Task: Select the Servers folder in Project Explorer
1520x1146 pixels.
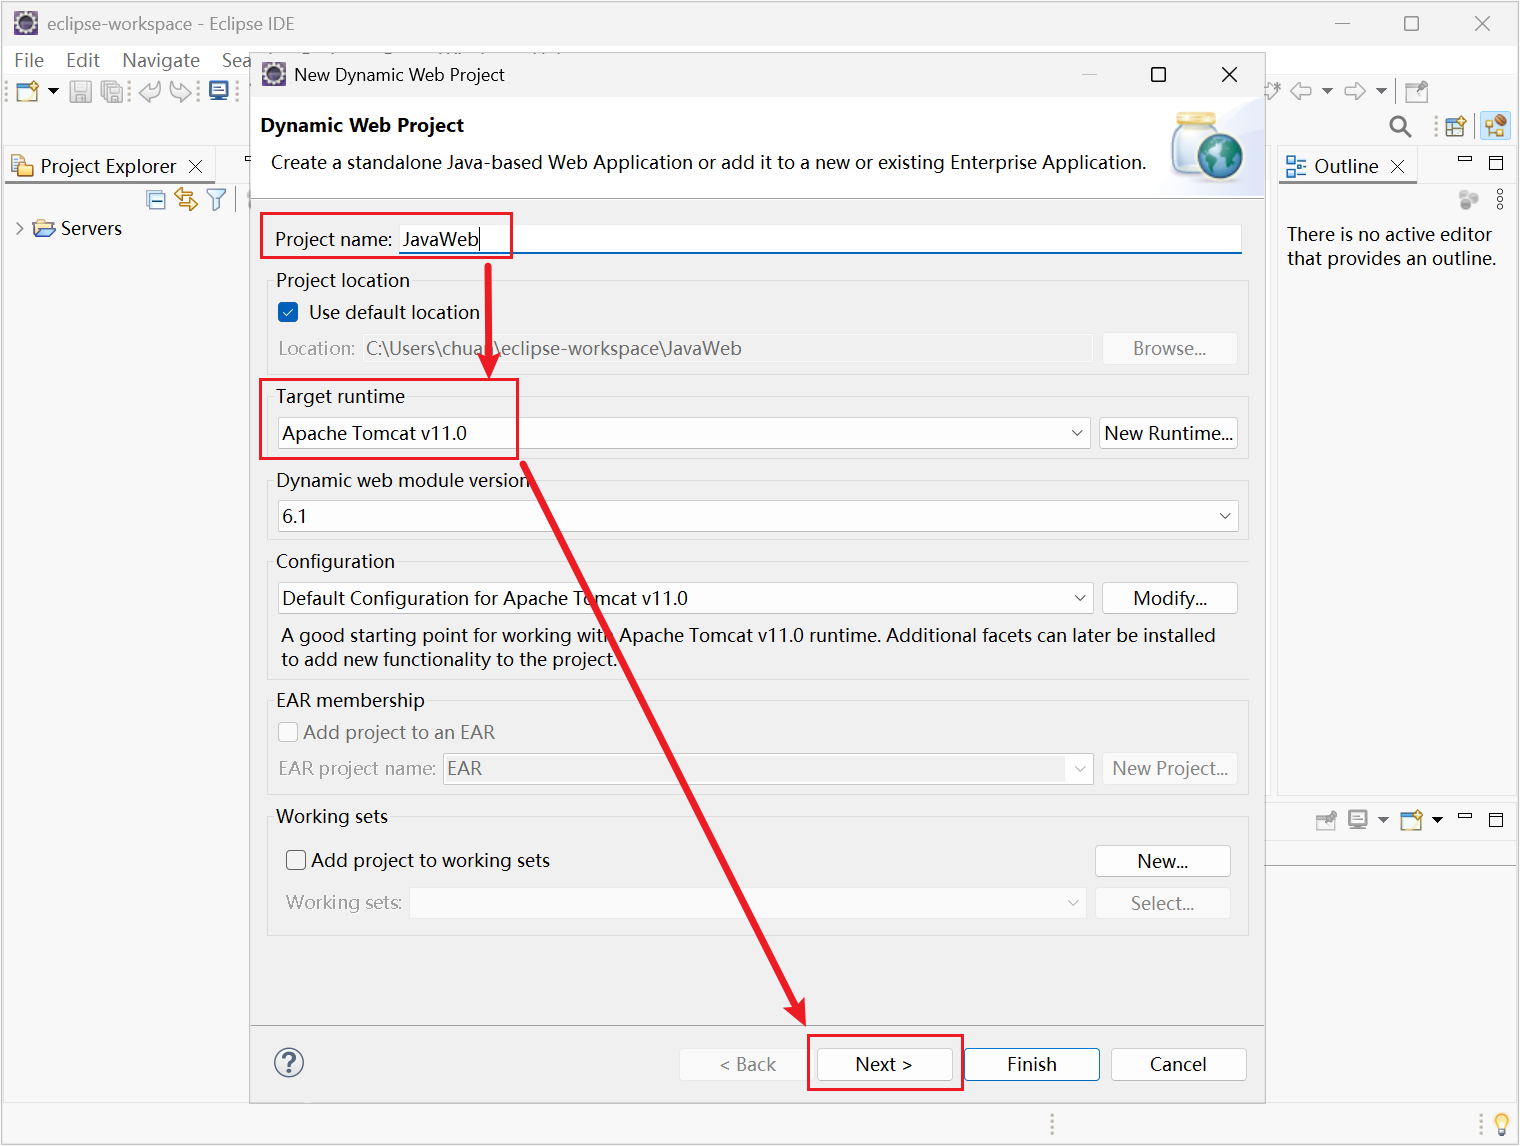Action: pos(77,228)
